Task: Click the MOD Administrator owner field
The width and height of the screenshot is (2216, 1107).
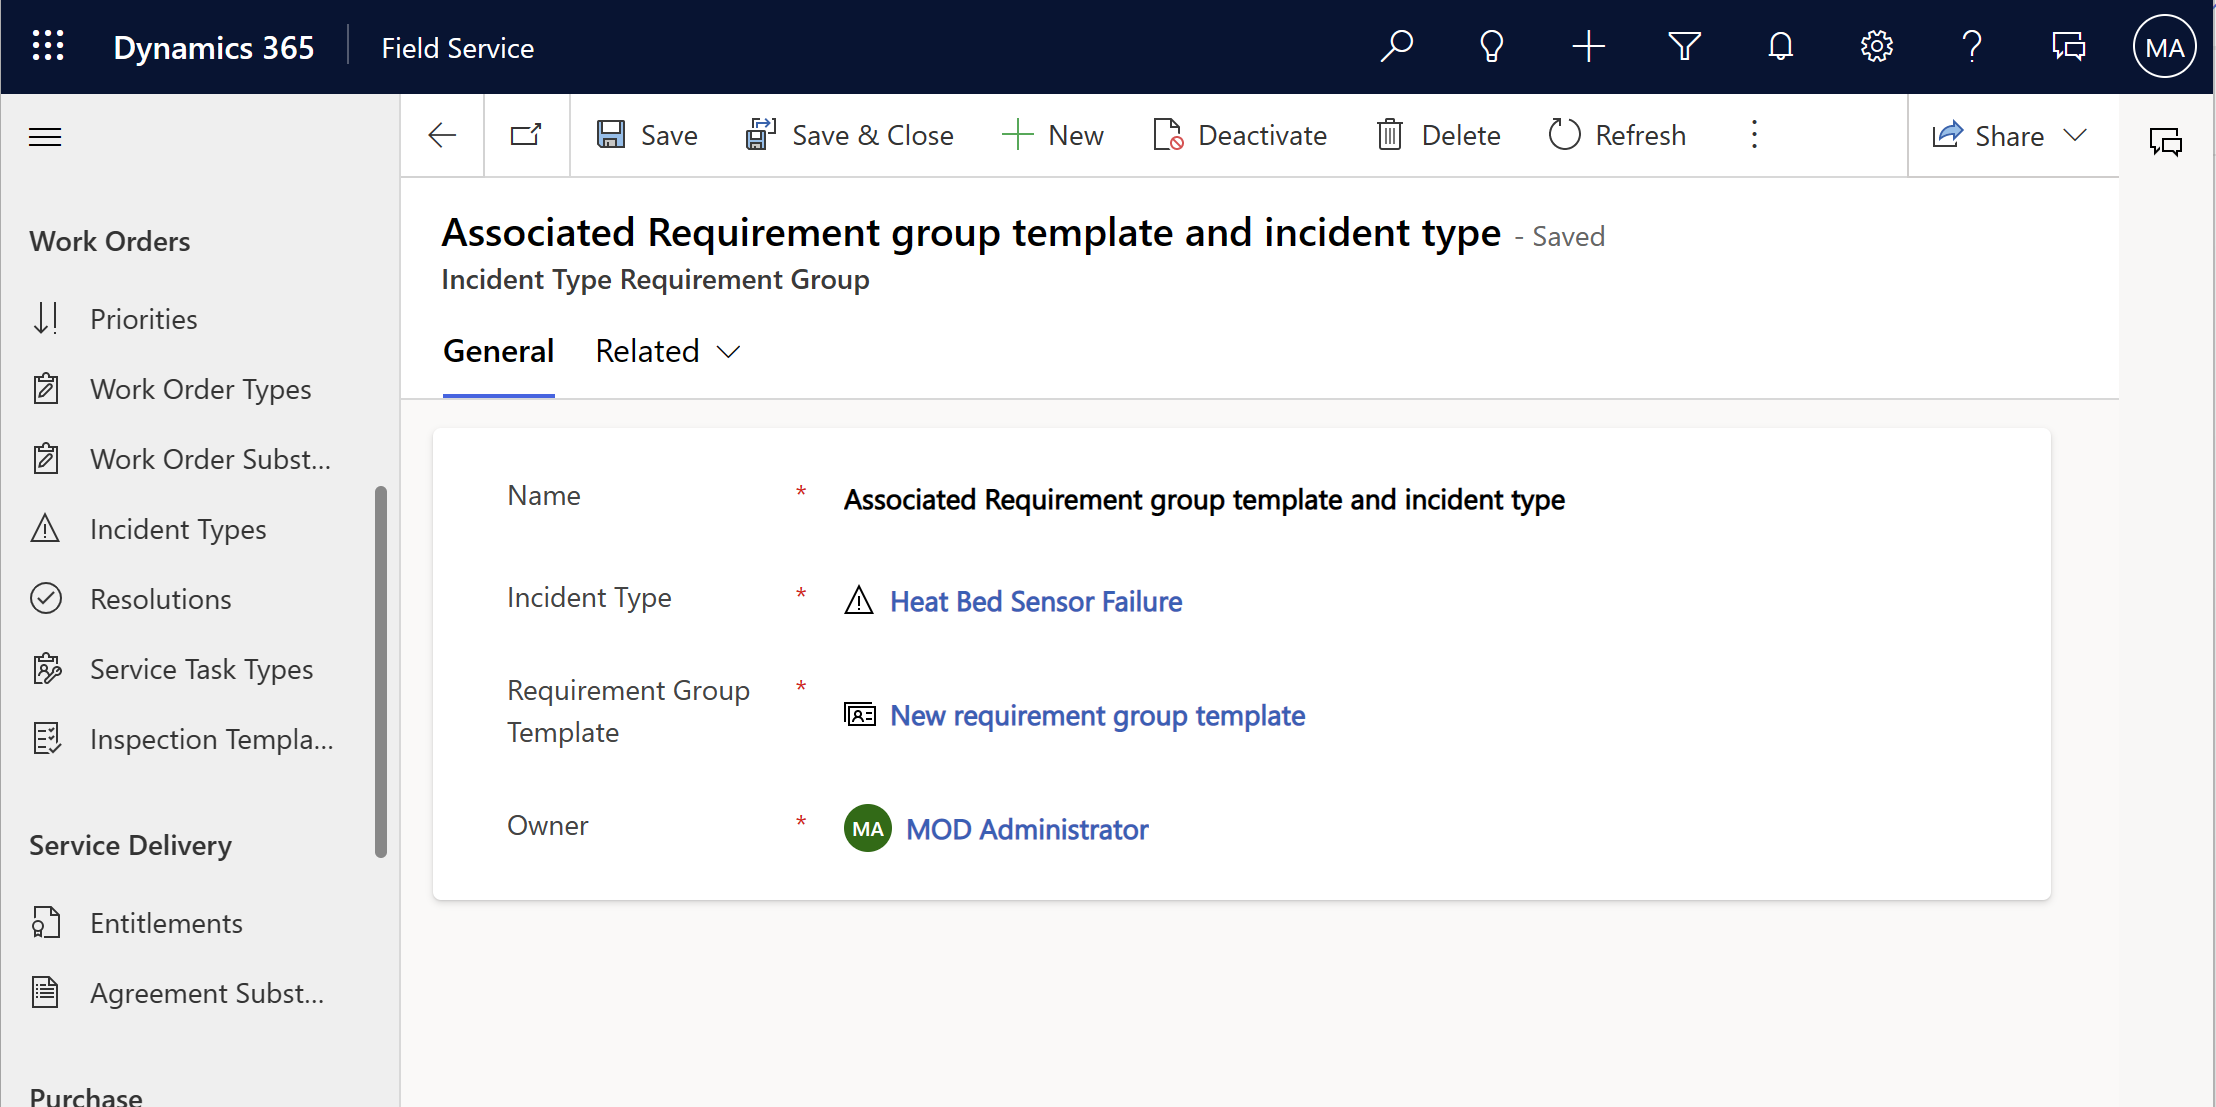Action: point(1025,828)
